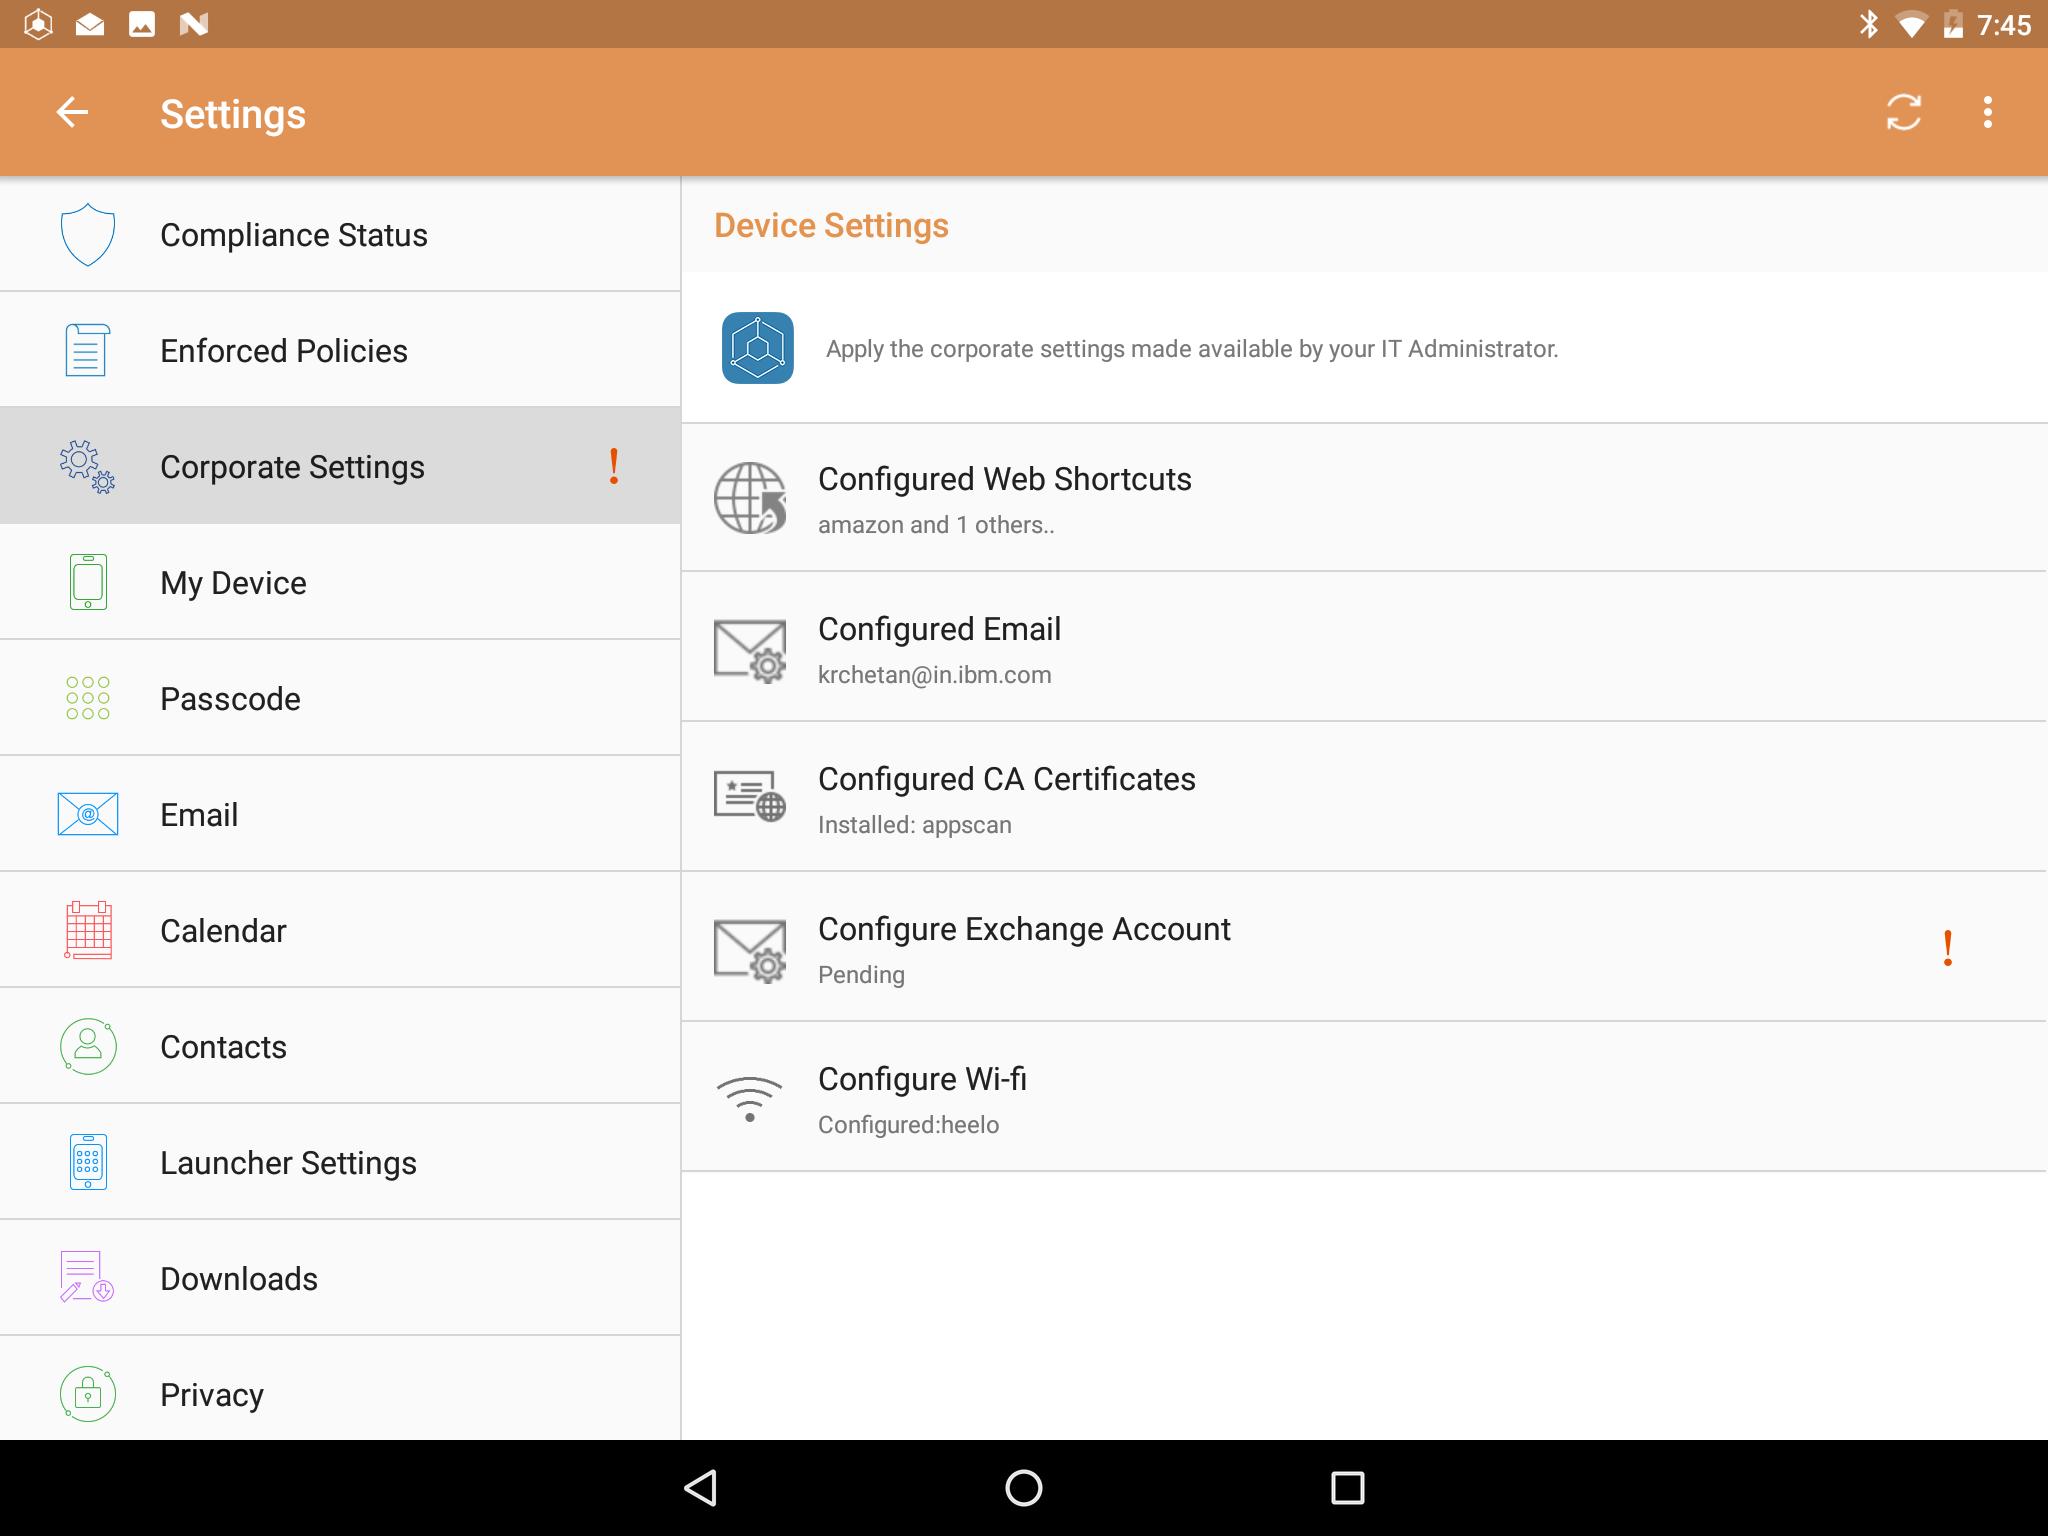Open the three-dot overflow menu
The height and width of the screenshot is (1536, 2048).
1988,112
